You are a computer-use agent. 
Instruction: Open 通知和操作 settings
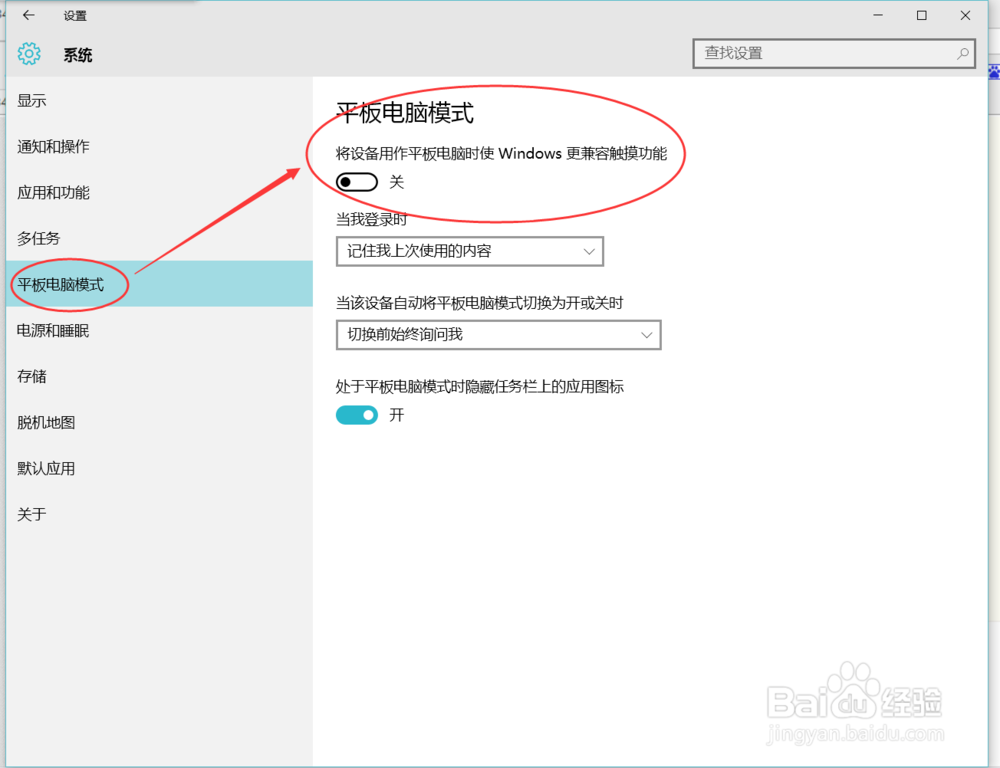[53, 146]
